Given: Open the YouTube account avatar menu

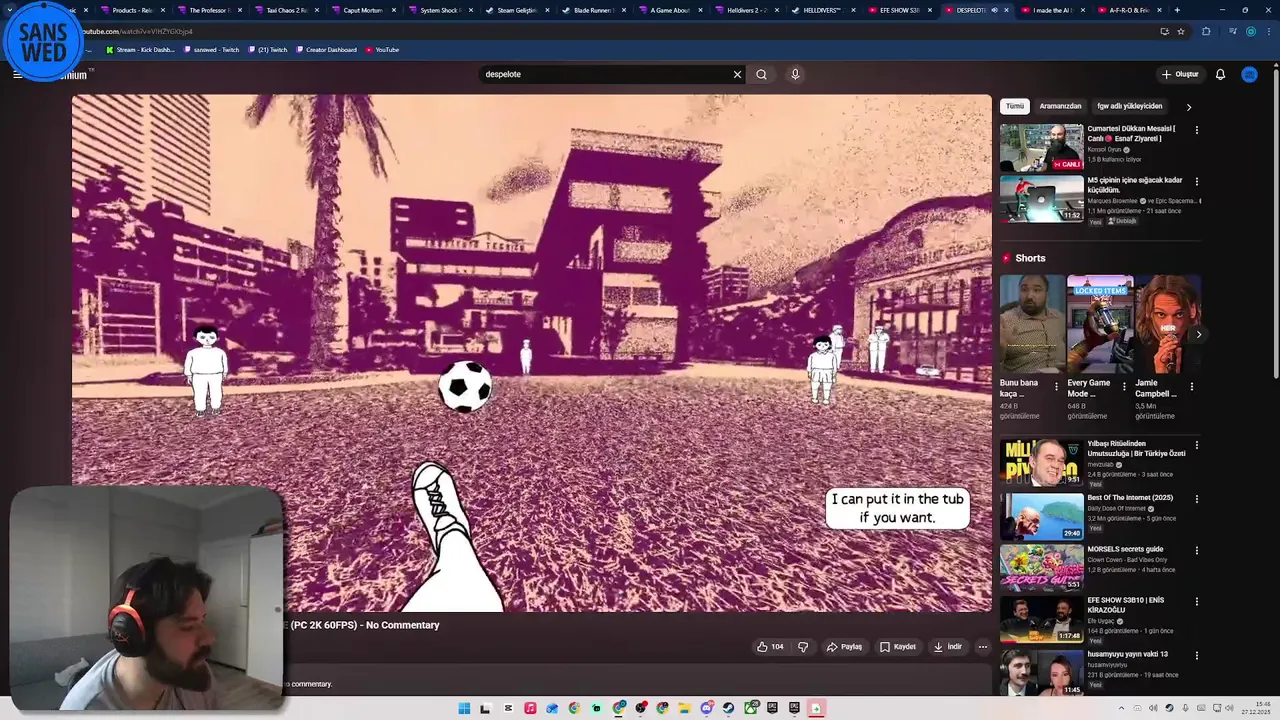Looking at the screenshot, I should click(1249, 74).
